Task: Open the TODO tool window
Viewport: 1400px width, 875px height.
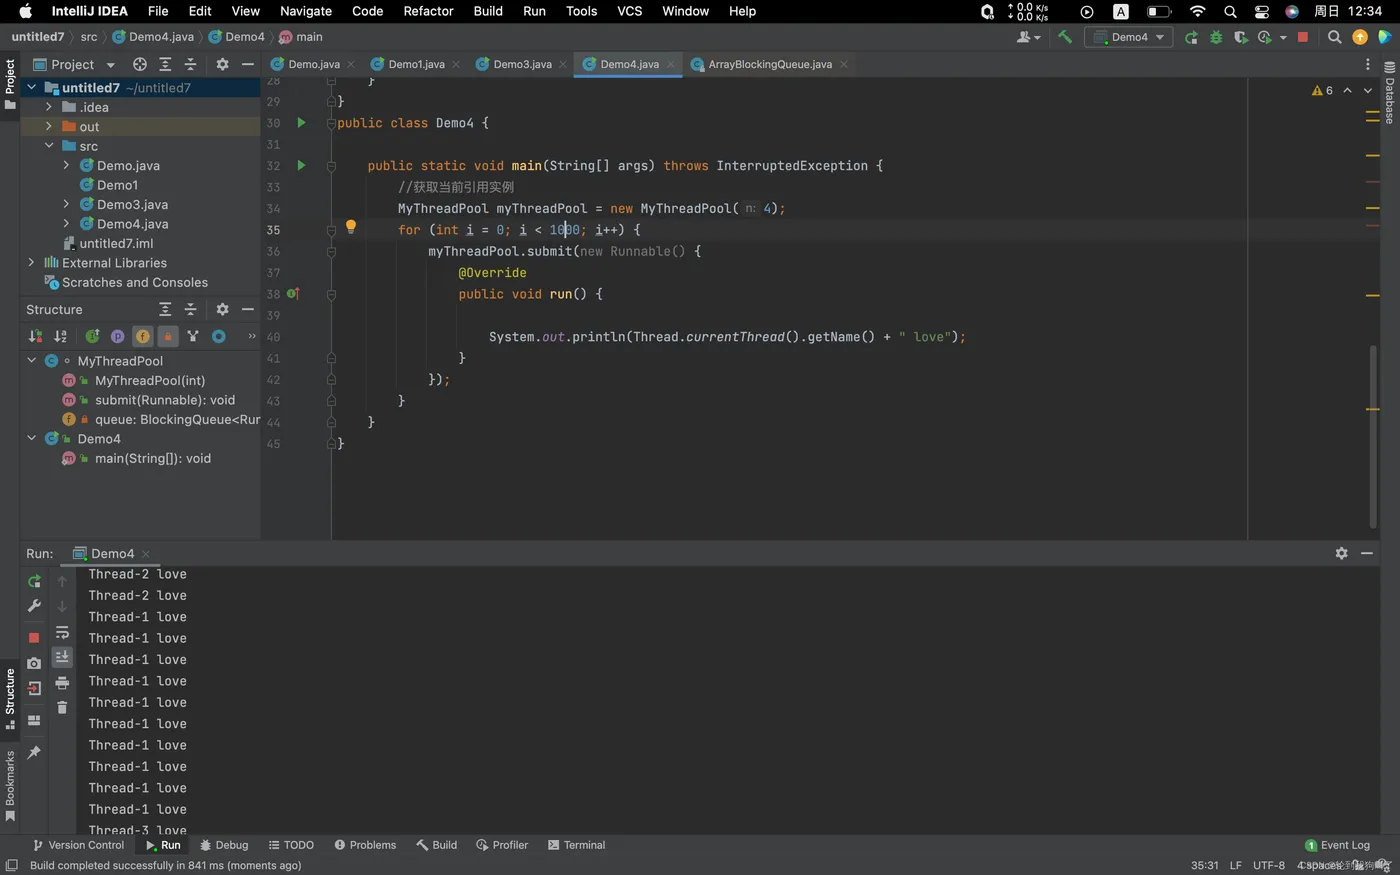Action: tap(290, 845)
